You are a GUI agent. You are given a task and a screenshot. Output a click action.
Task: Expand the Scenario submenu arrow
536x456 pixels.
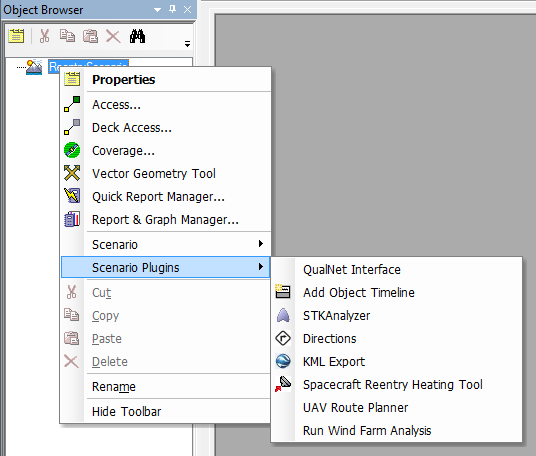[x=261, y=244]
